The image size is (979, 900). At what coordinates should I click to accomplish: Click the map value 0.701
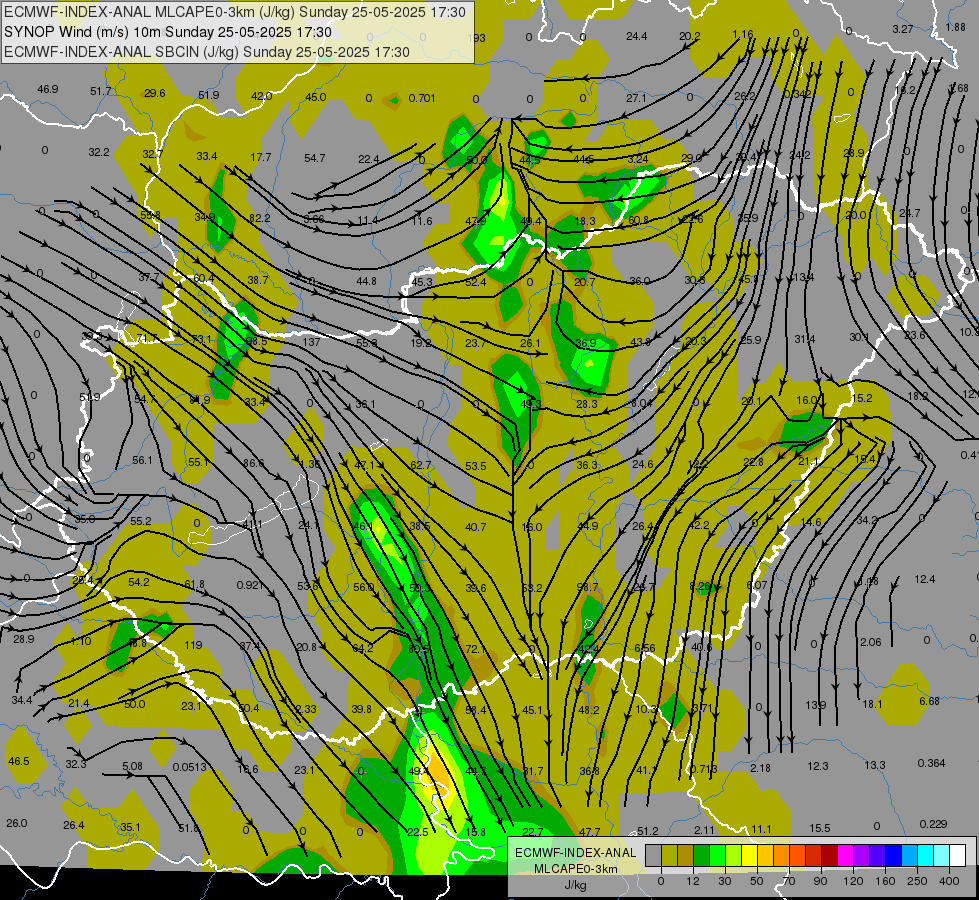click(422, 98)
